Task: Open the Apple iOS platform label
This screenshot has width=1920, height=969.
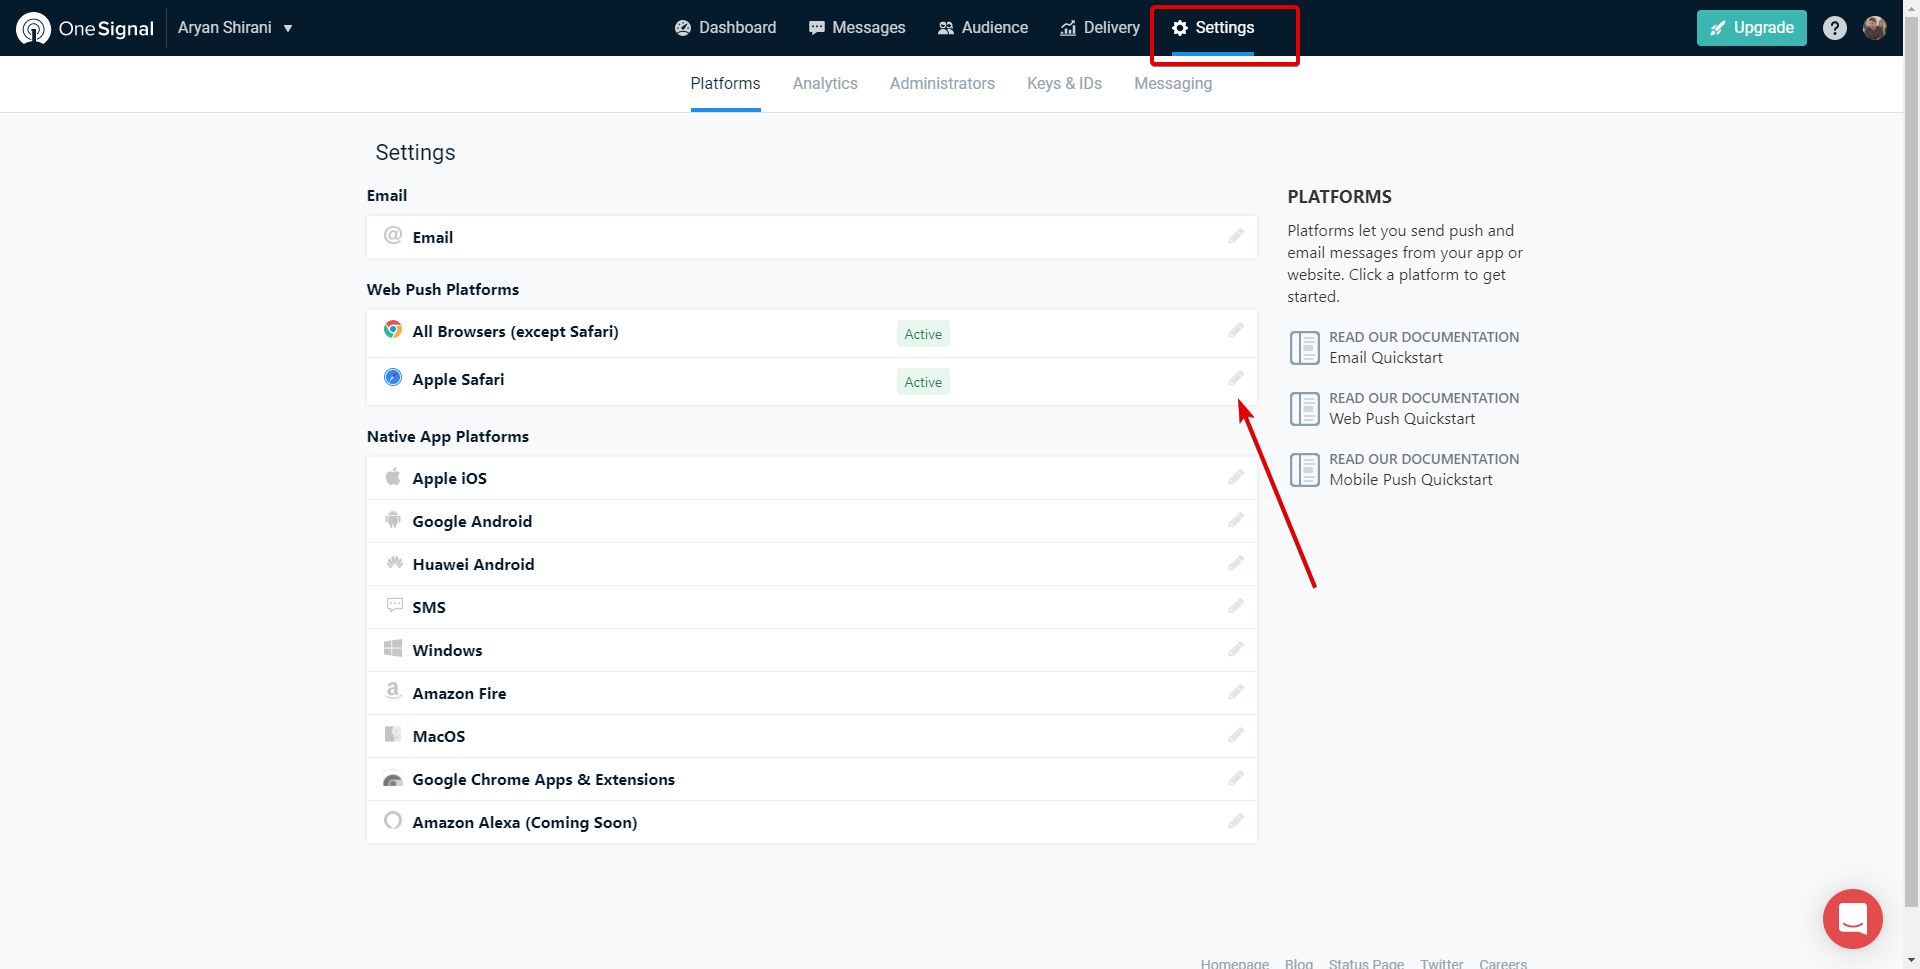Action: click(x=450, y=478)
